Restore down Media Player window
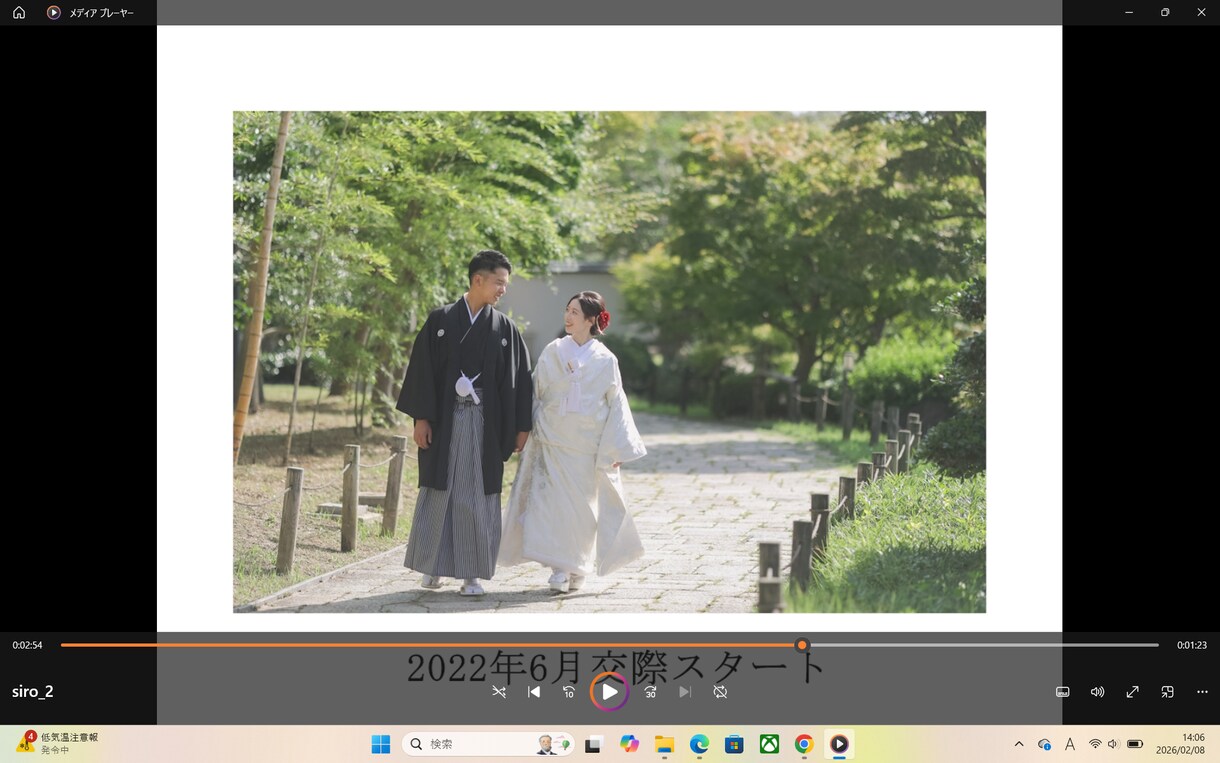This screenshot has width=1220, height=763. tap(1165, 12)
